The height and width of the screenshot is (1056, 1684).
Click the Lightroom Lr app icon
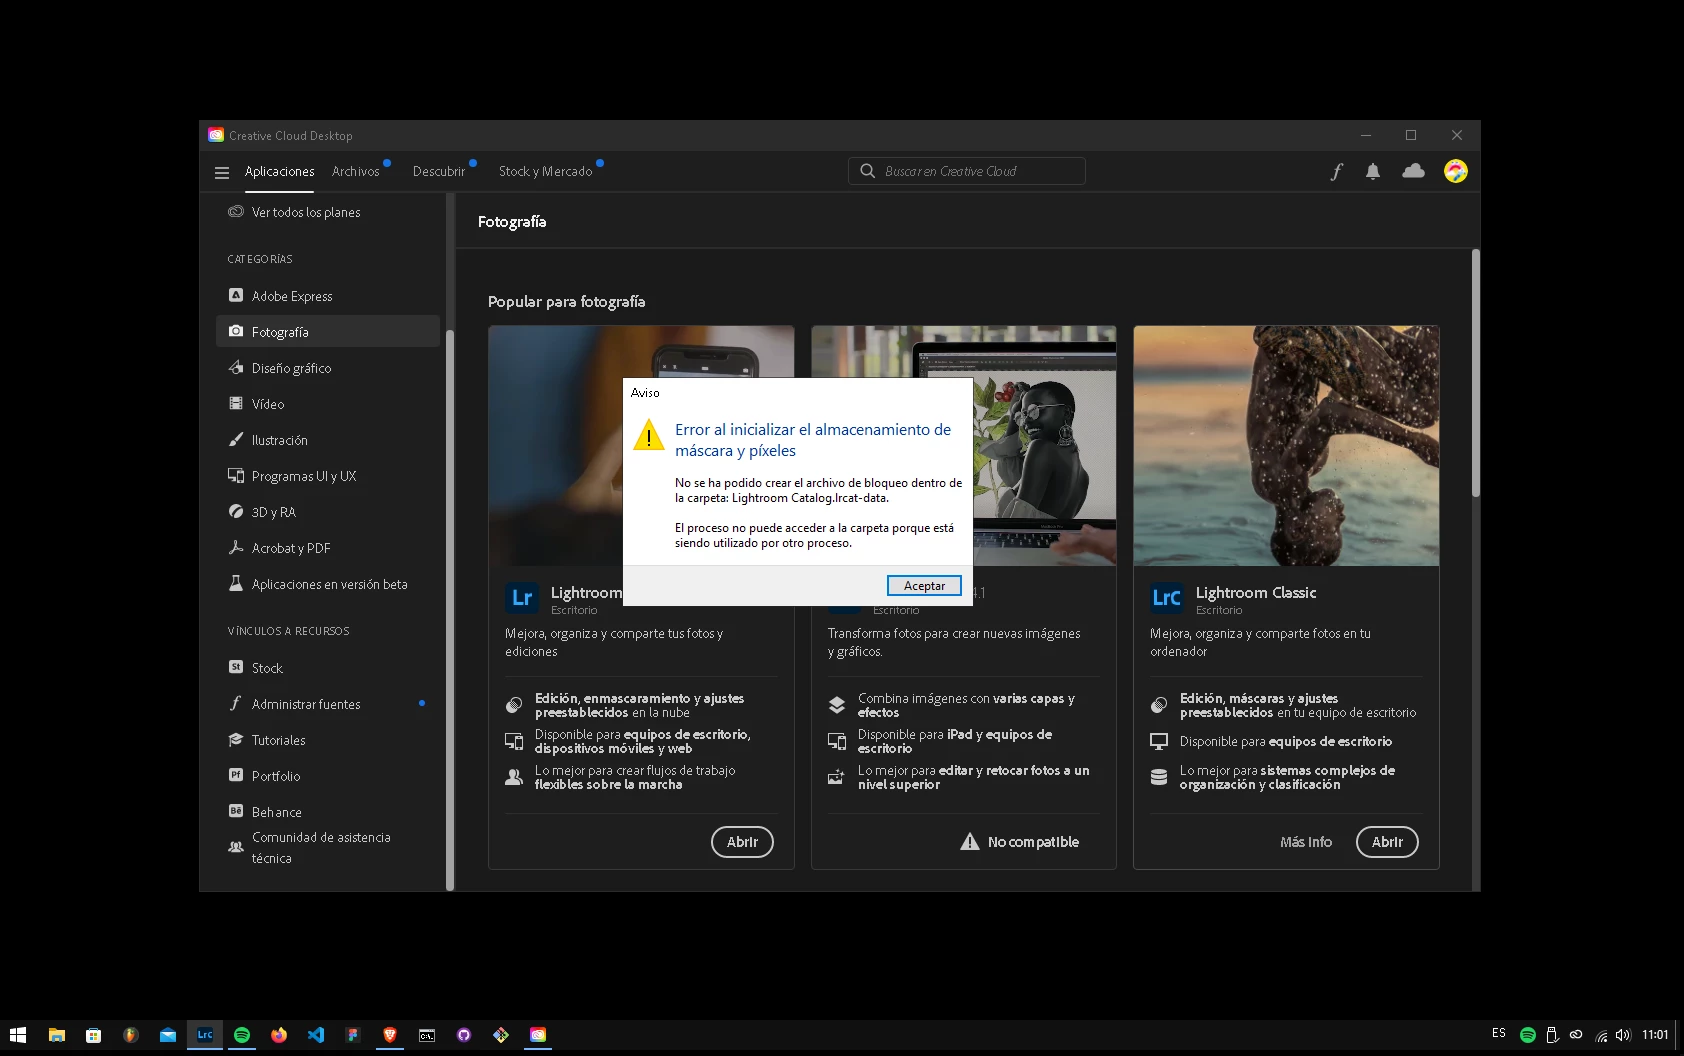[x=522, y=598]
